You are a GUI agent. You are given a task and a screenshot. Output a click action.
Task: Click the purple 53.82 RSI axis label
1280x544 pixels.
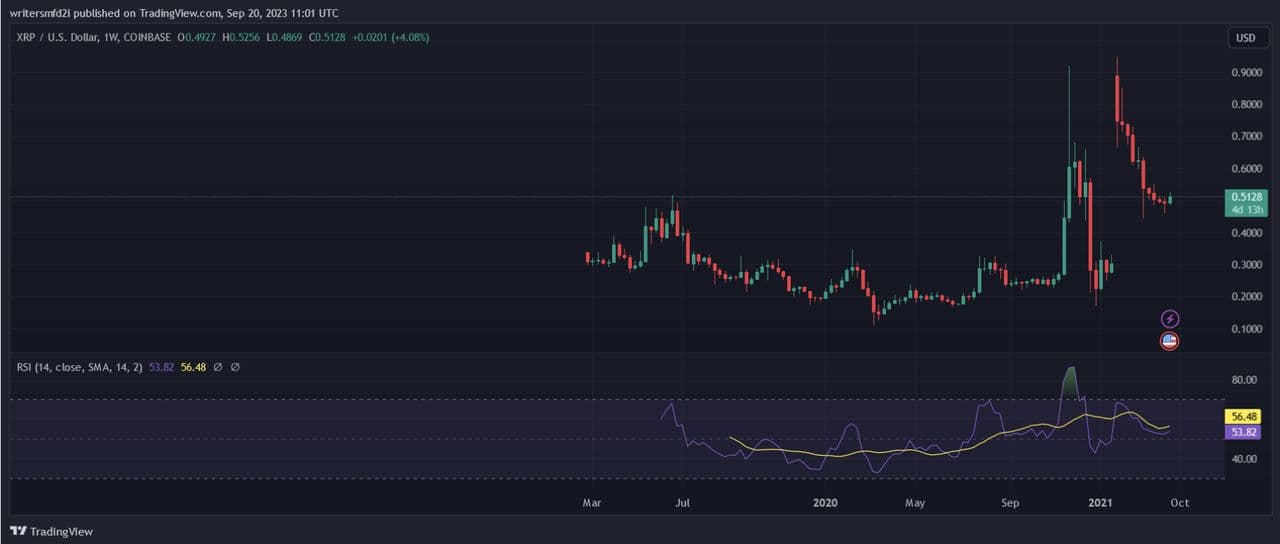pyautogui.click(x=1245, y=432)
